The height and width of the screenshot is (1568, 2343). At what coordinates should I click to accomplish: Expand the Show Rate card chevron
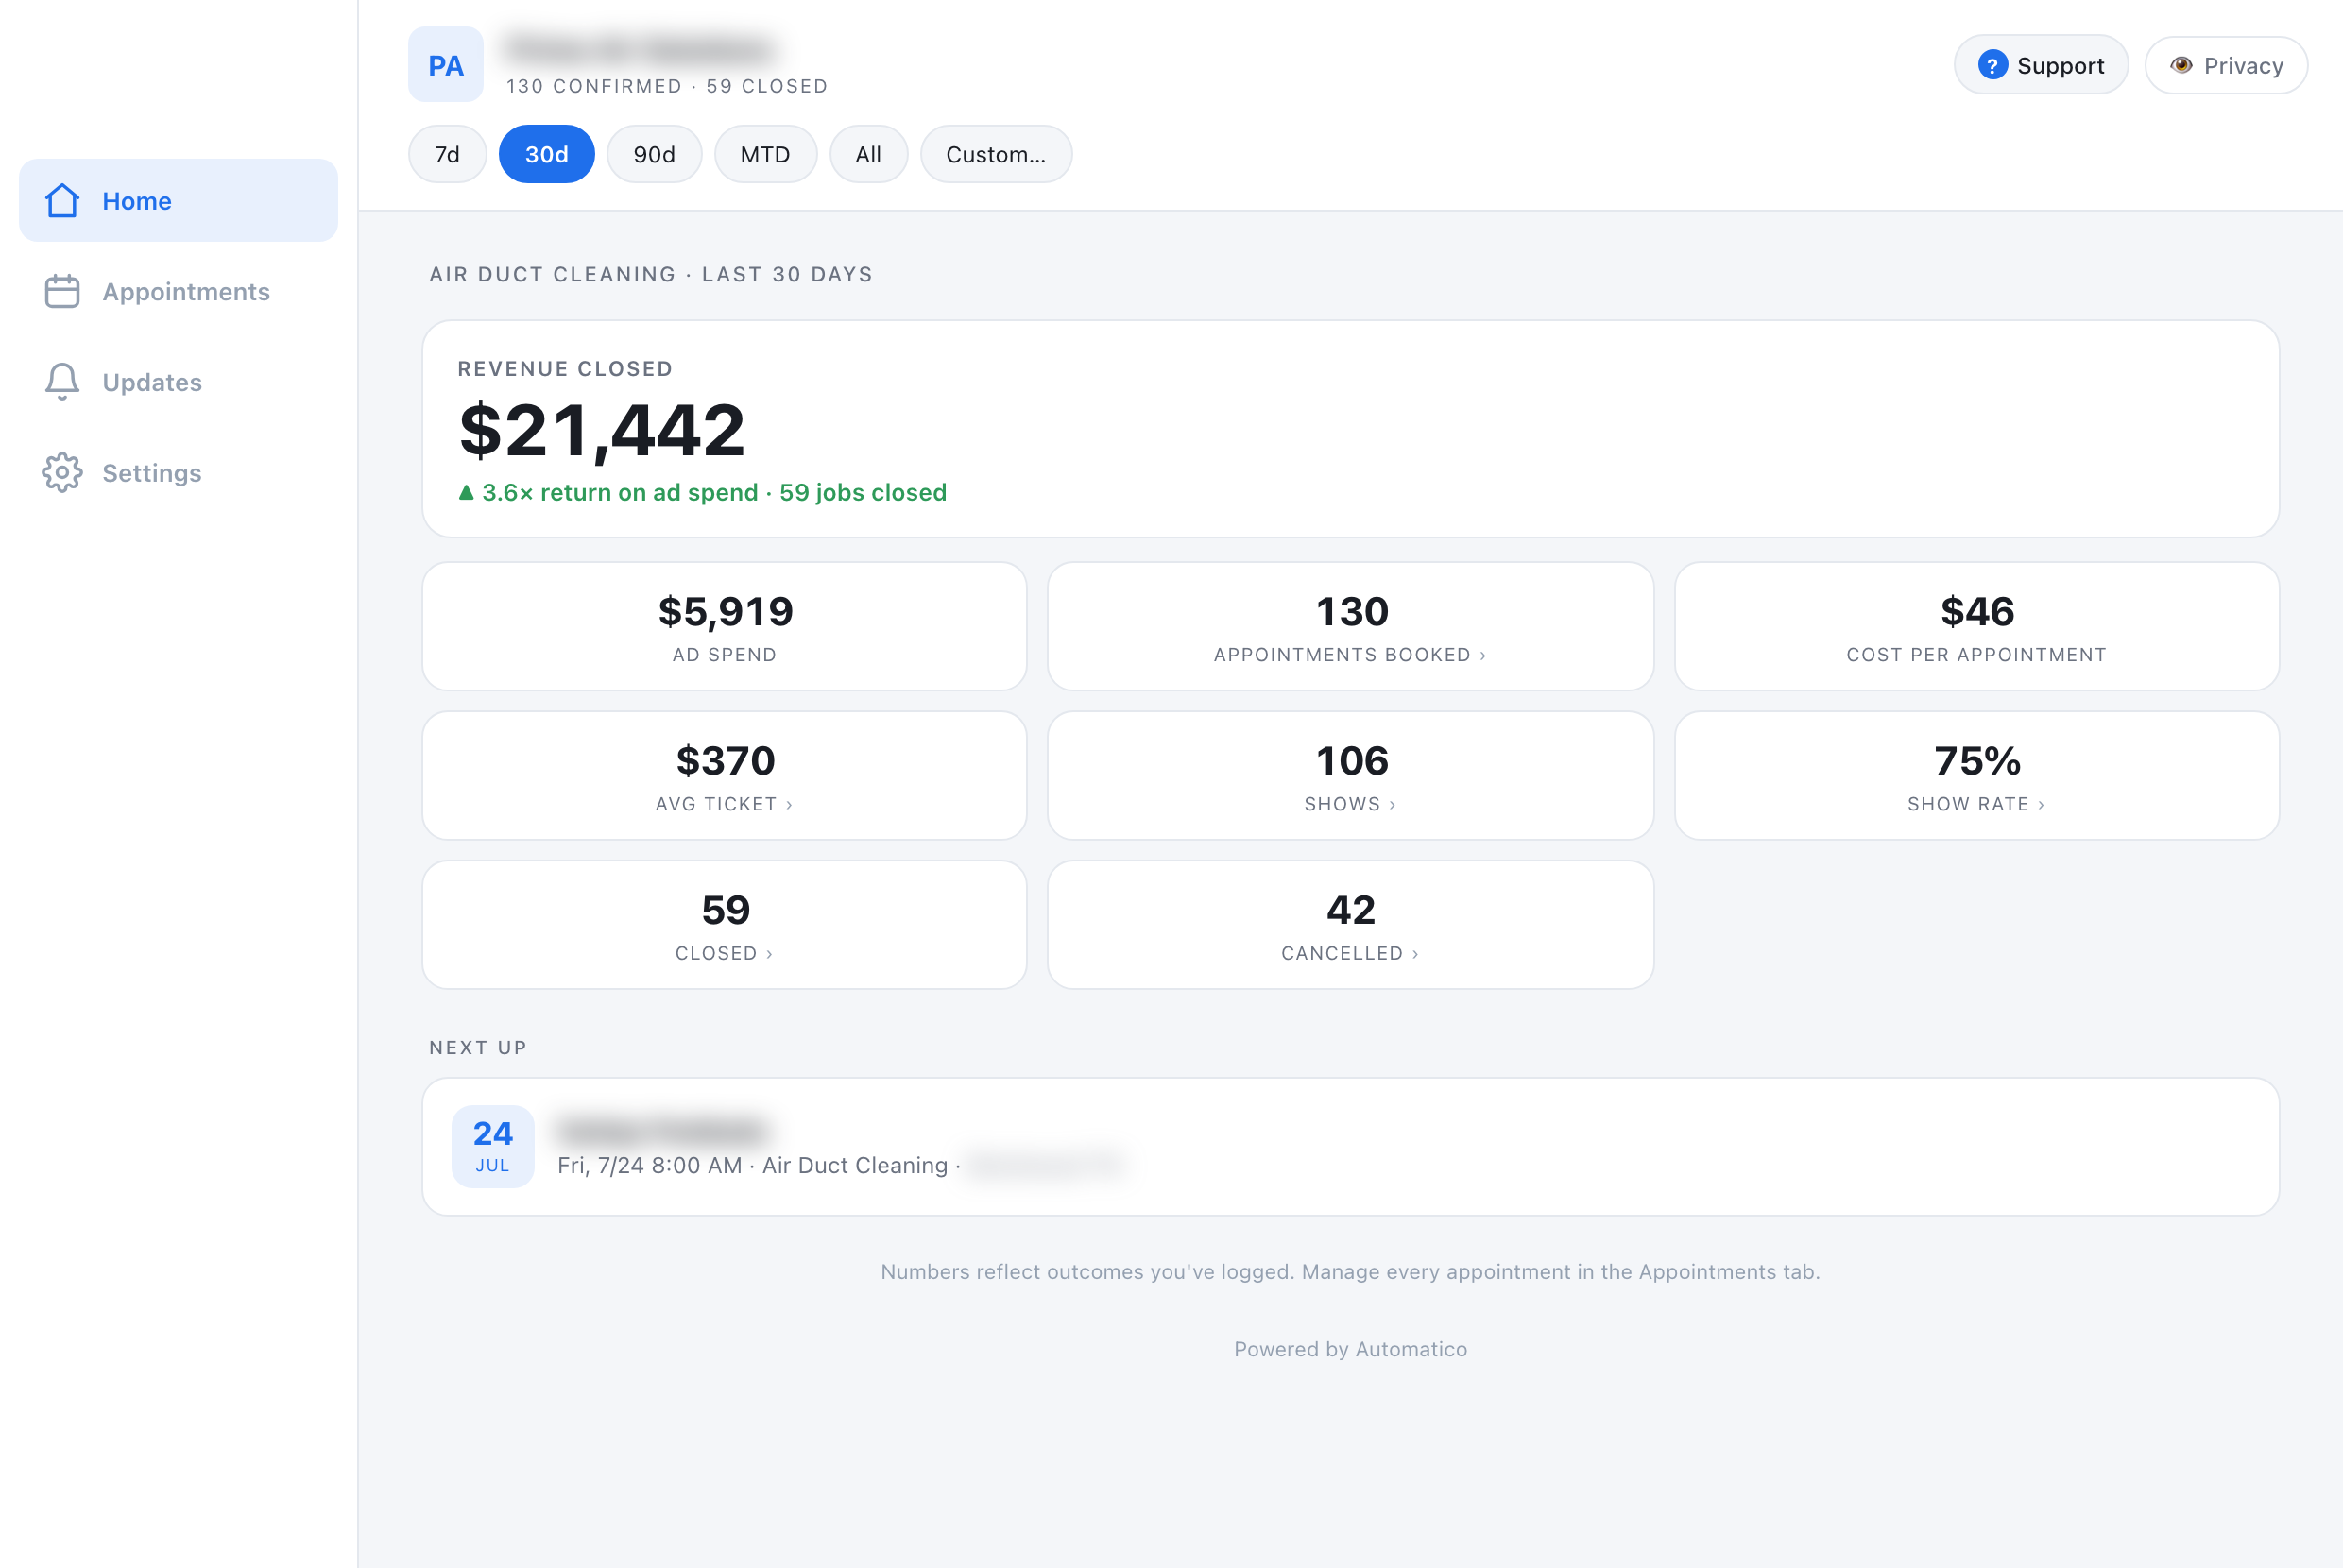click(x=2041, y=805)
